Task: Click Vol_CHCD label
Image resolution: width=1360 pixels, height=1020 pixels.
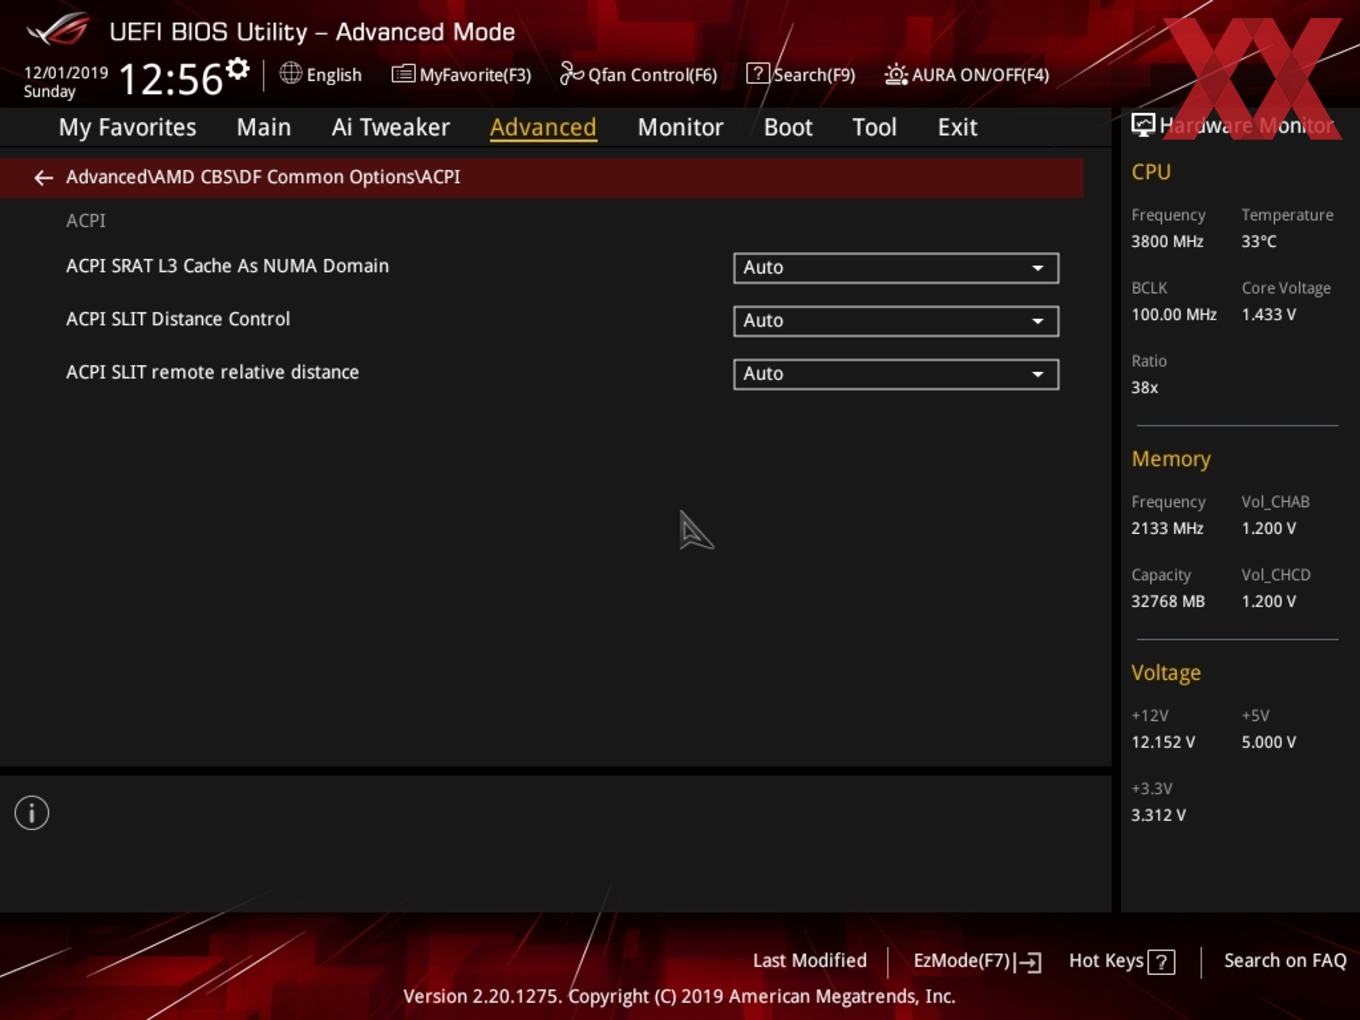Action: pos(1276,575)
